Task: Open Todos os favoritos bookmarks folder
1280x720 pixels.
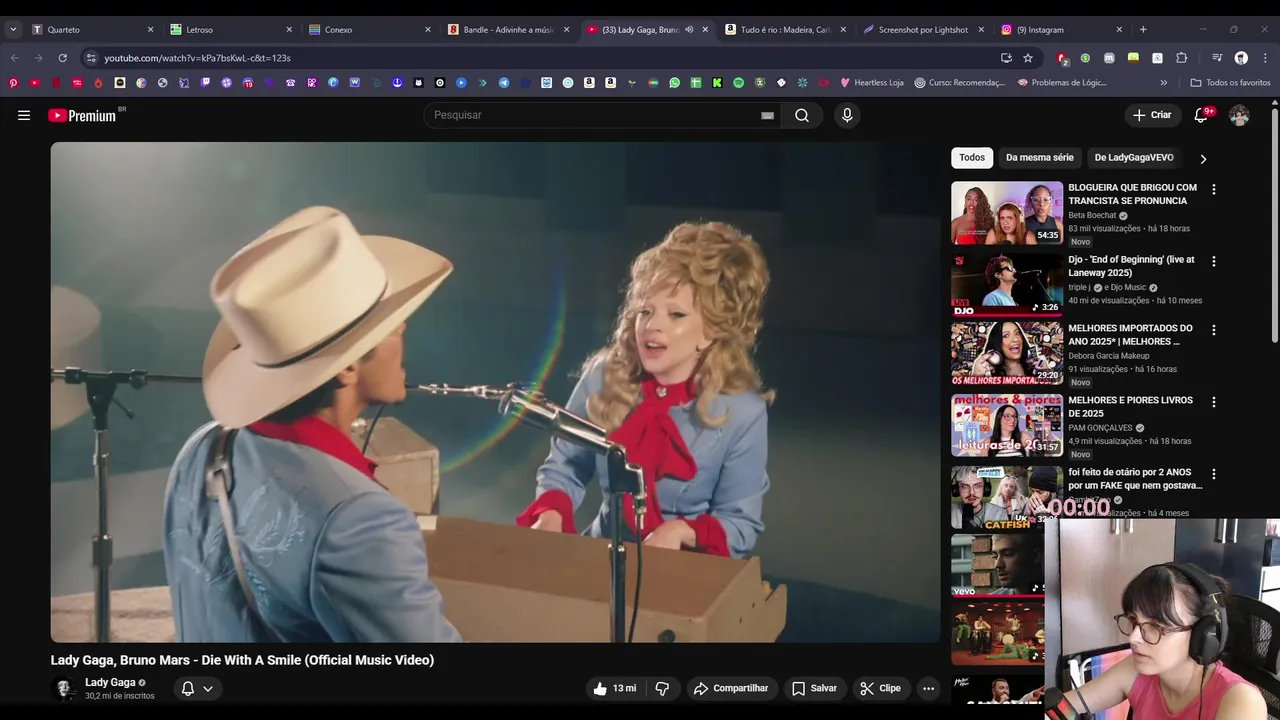Action: click(1230, 82)
